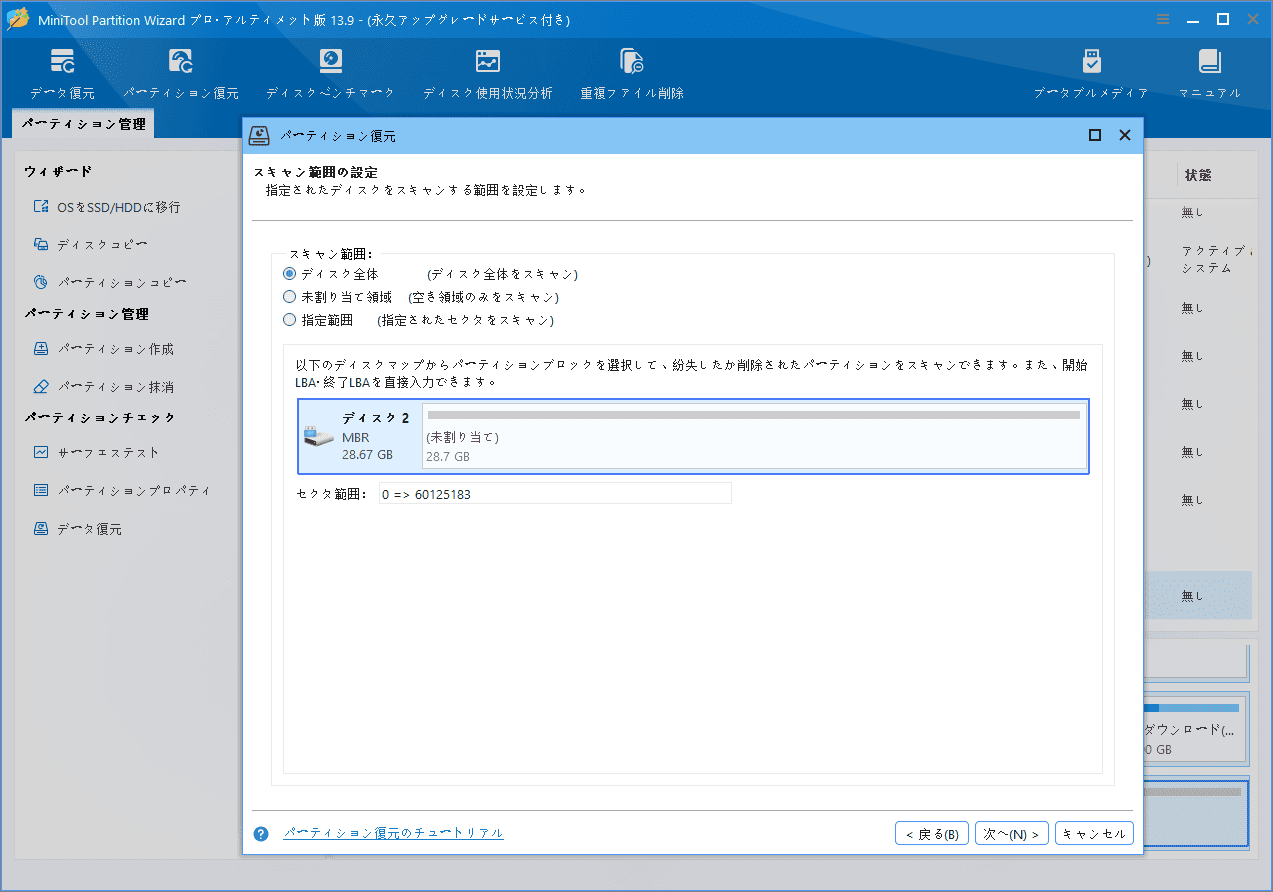Open マニュアル icon
Screen dimensions: 1273x892
pos(1210,74)
